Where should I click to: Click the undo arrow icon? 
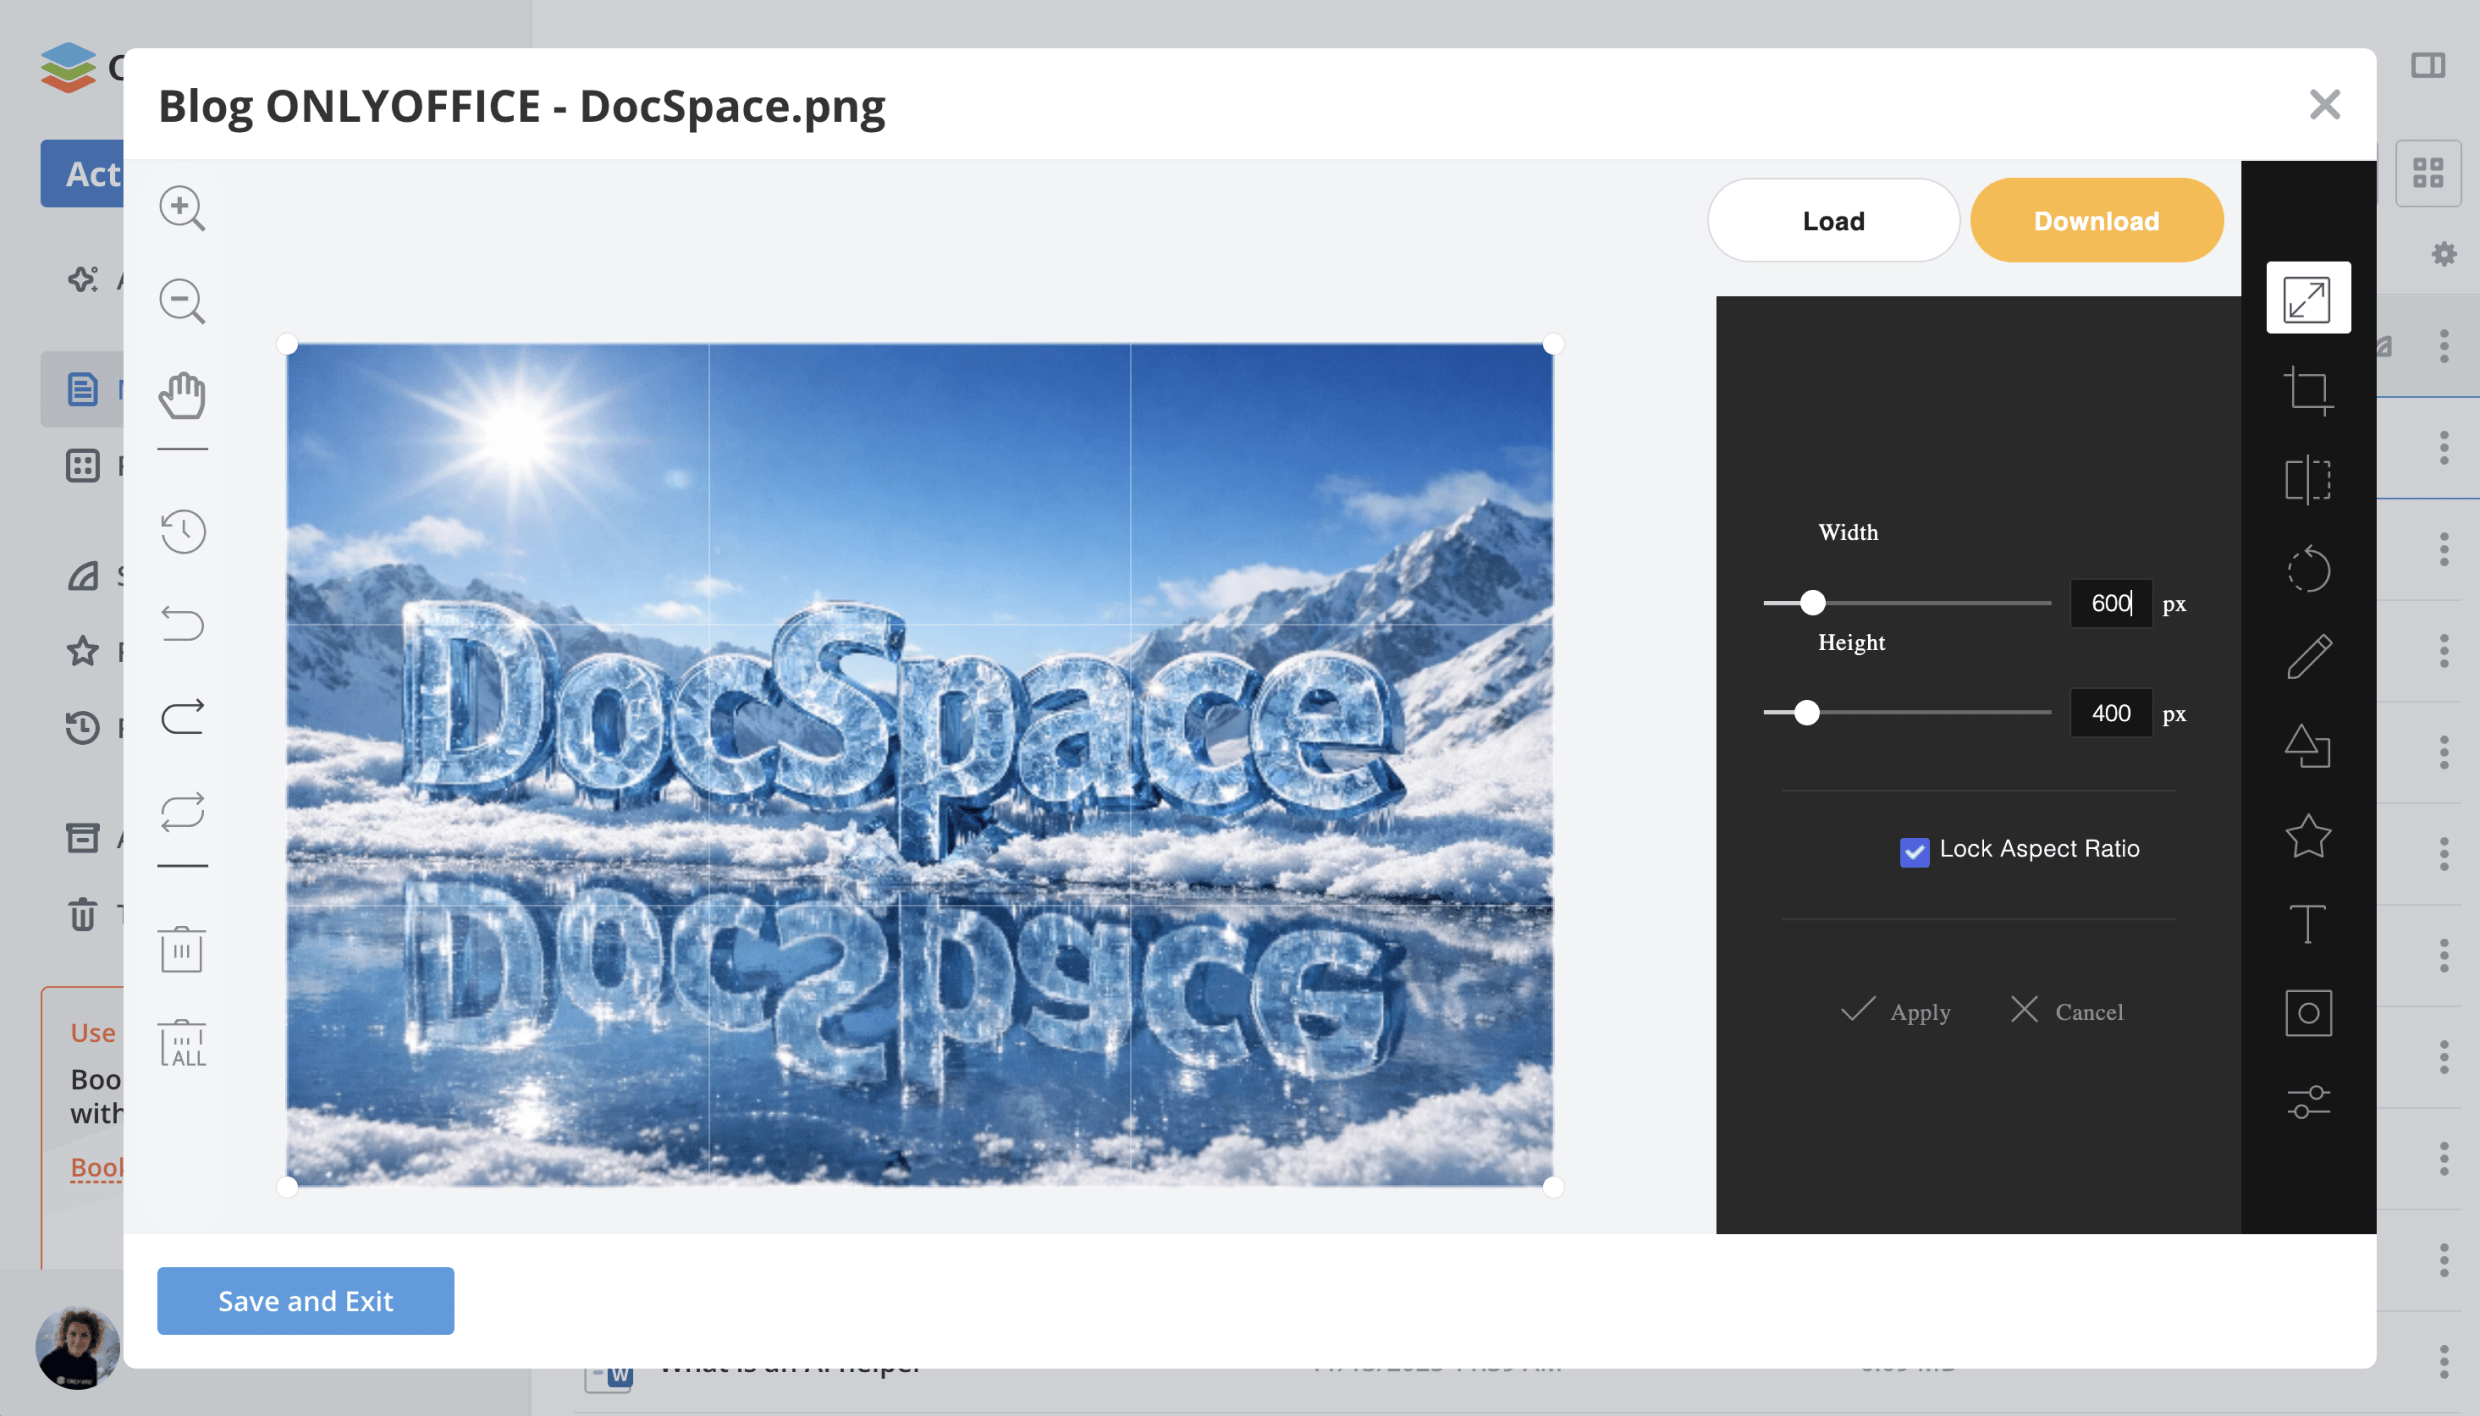182,624
